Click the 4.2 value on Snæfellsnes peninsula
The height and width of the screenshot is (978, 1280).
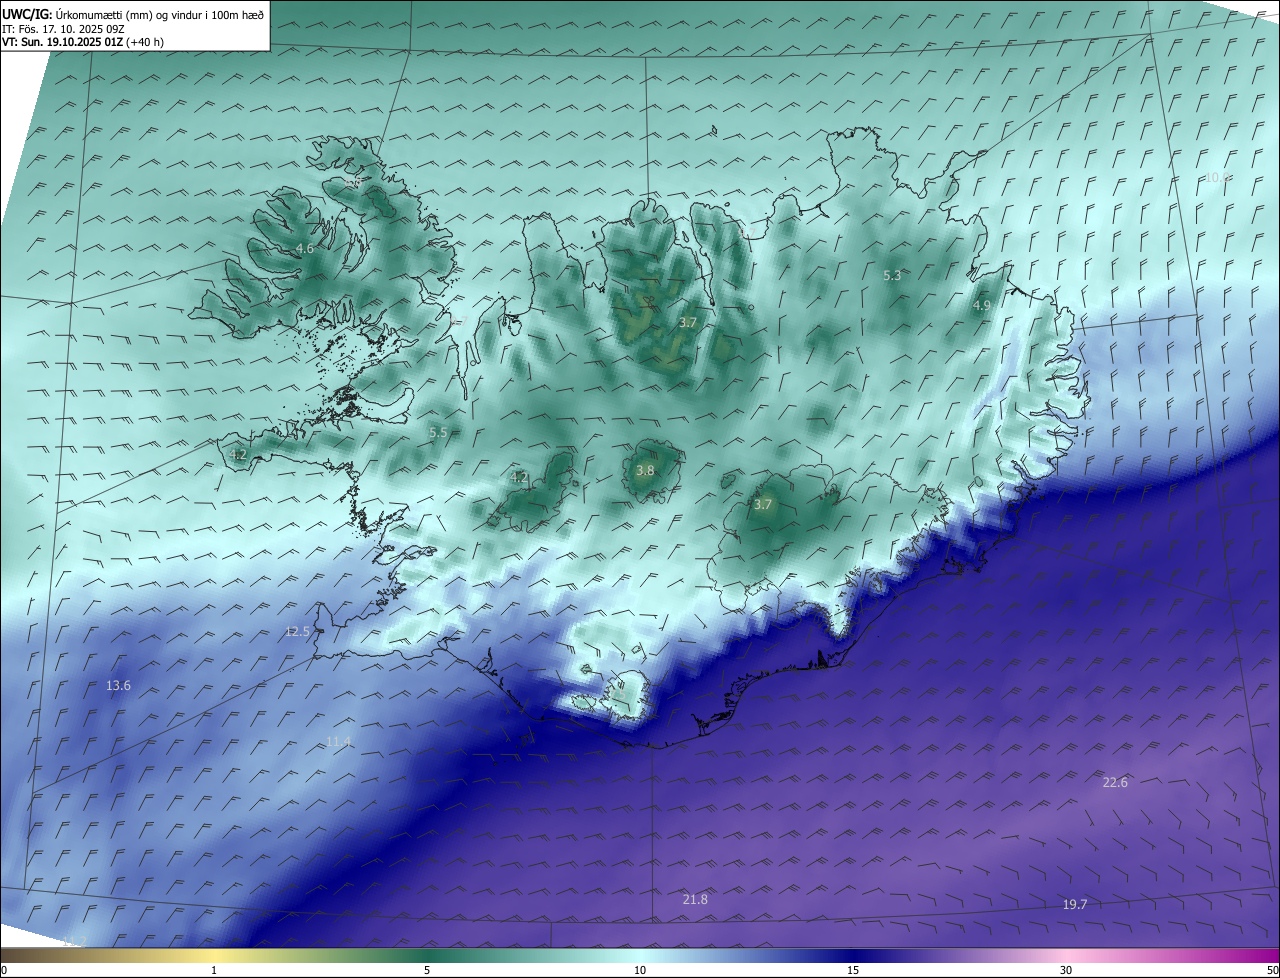(x=238, y=454)
